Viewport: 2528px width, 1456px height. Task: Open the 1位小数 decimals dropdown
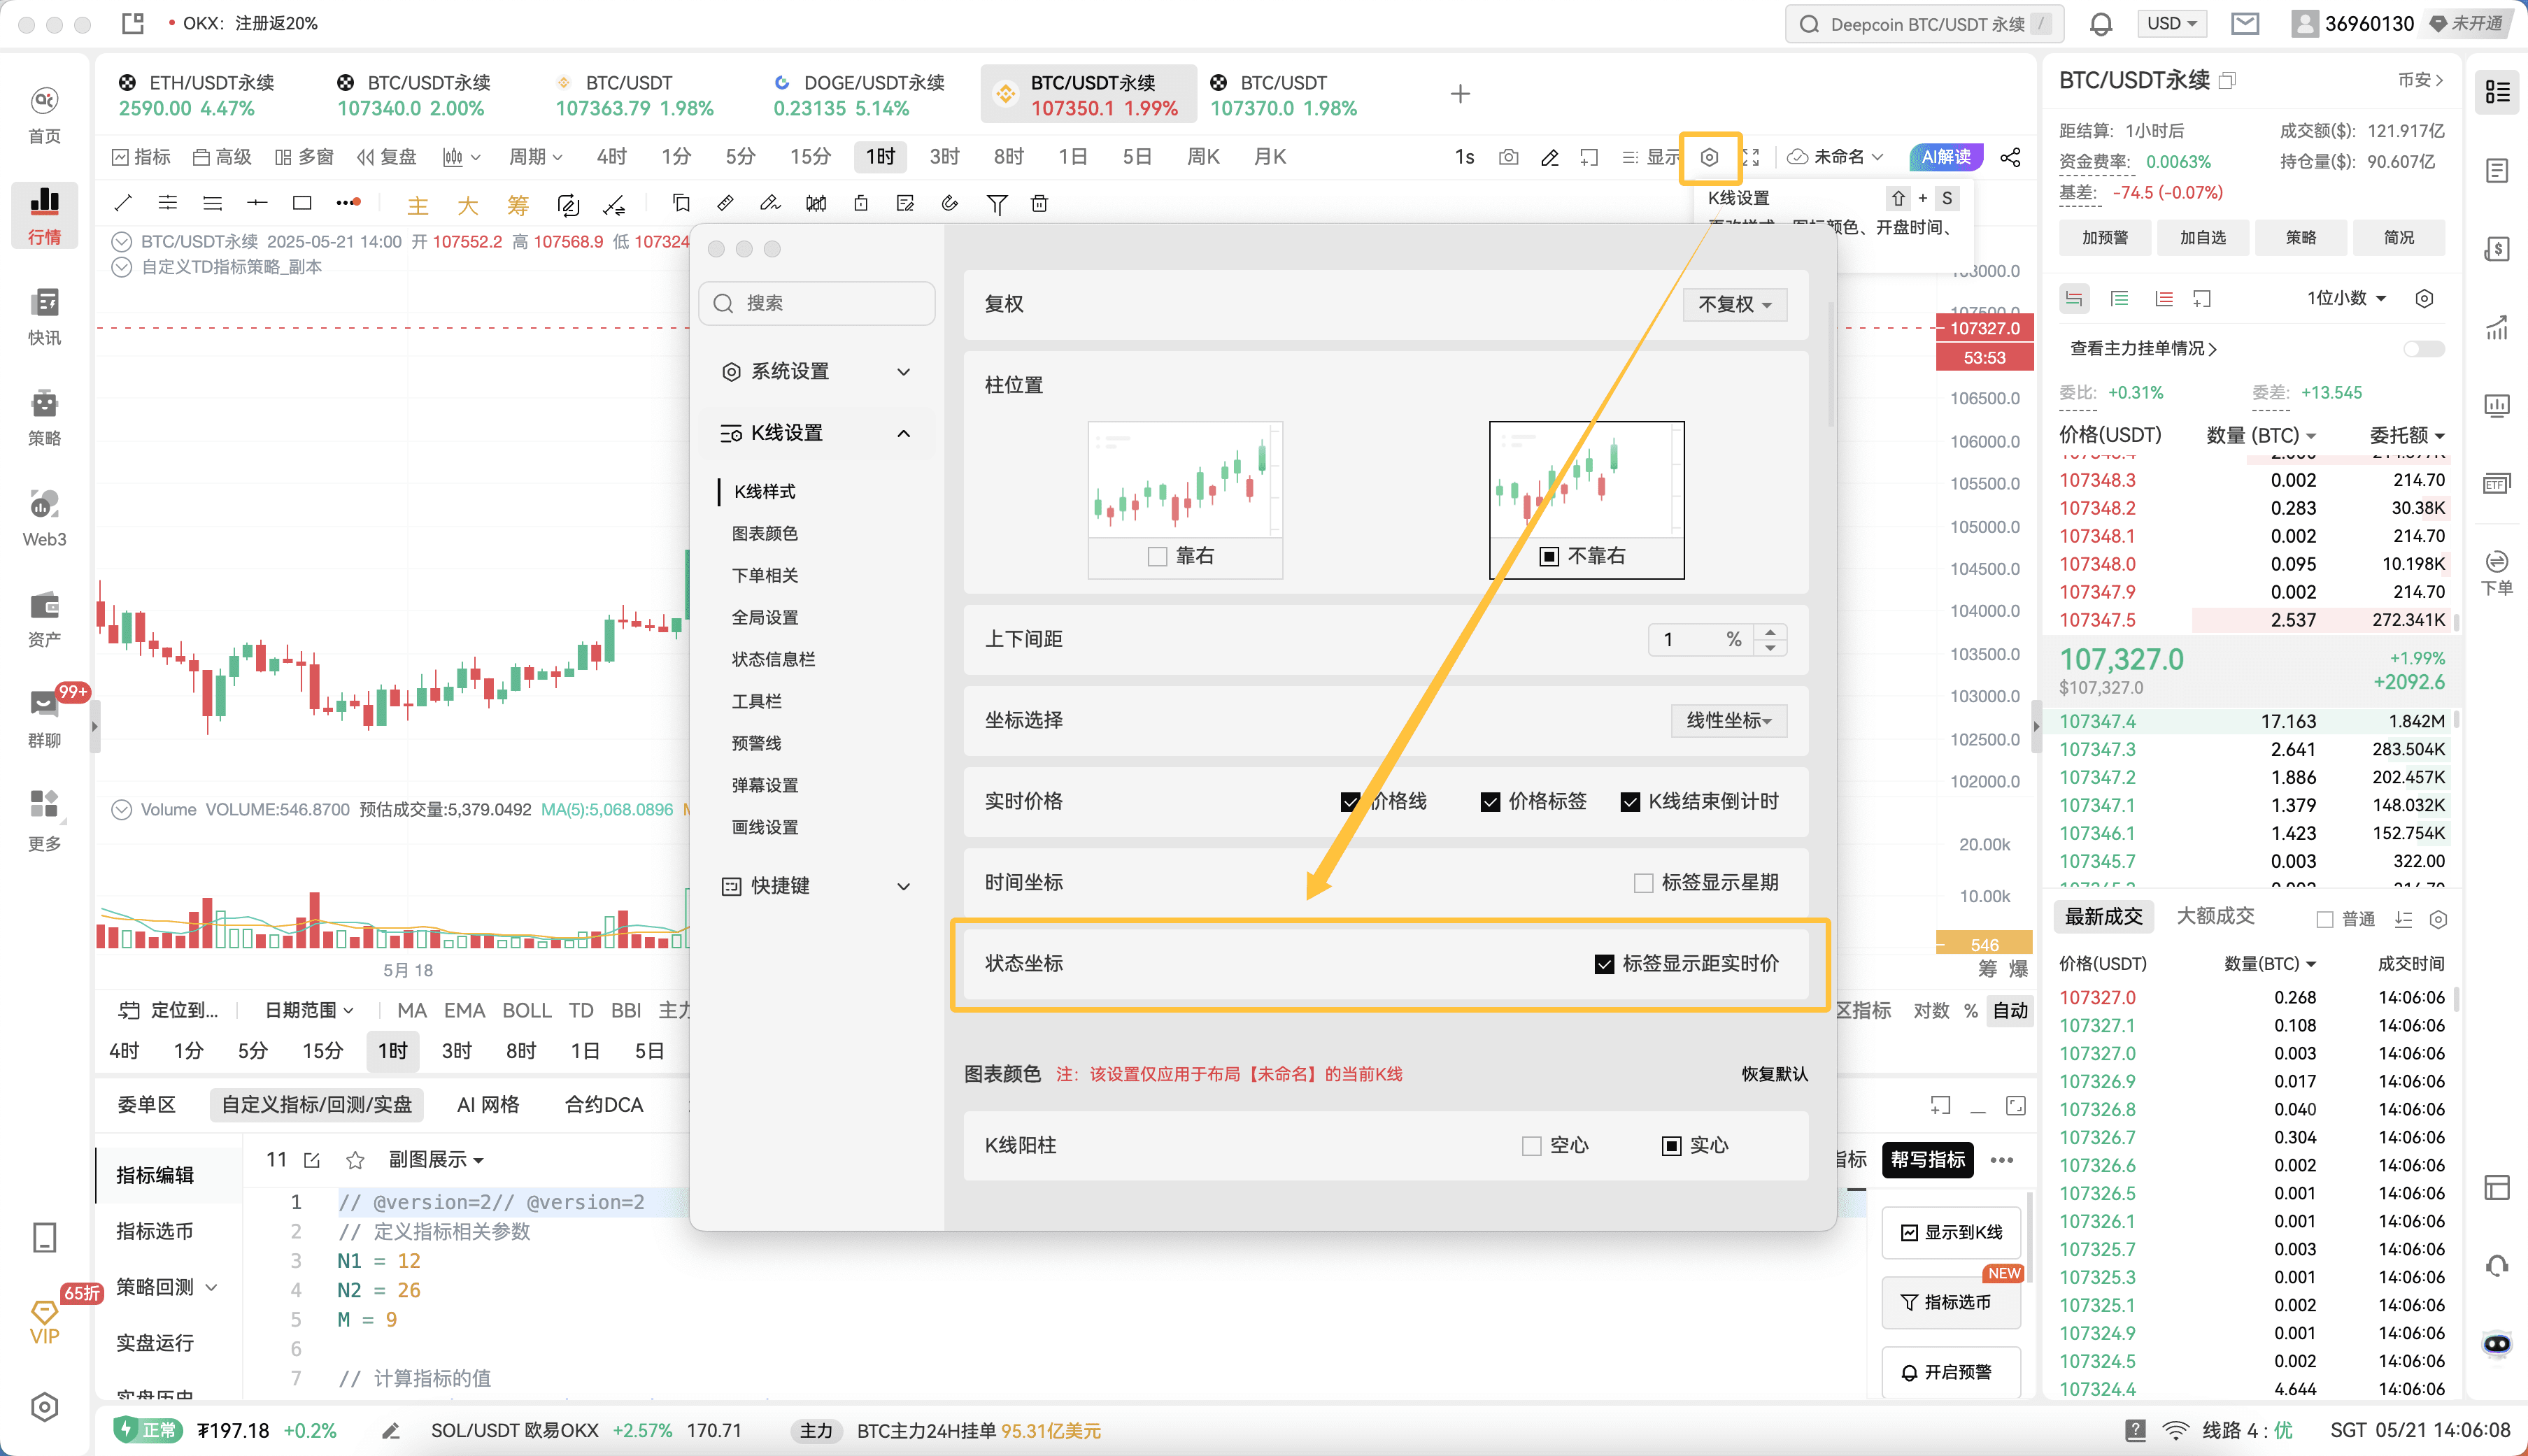click(2346, 298)
